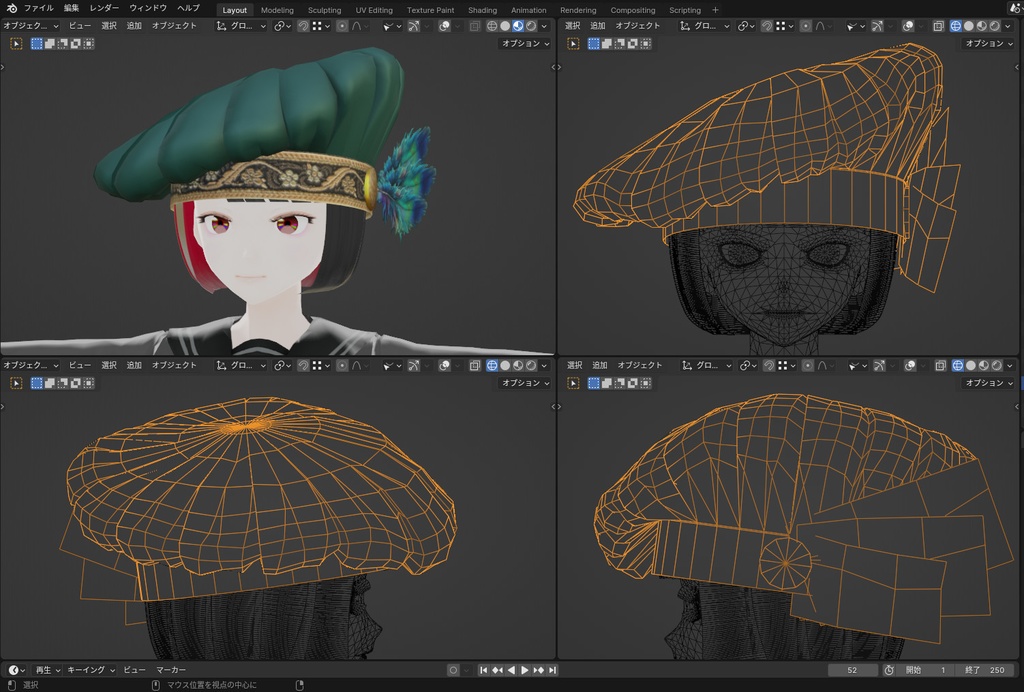Image resolution: width=1024 pixels, height=692 pixels.
Task: Toggle gizmo visibility in top-left viewport
Action: point(414,26)
